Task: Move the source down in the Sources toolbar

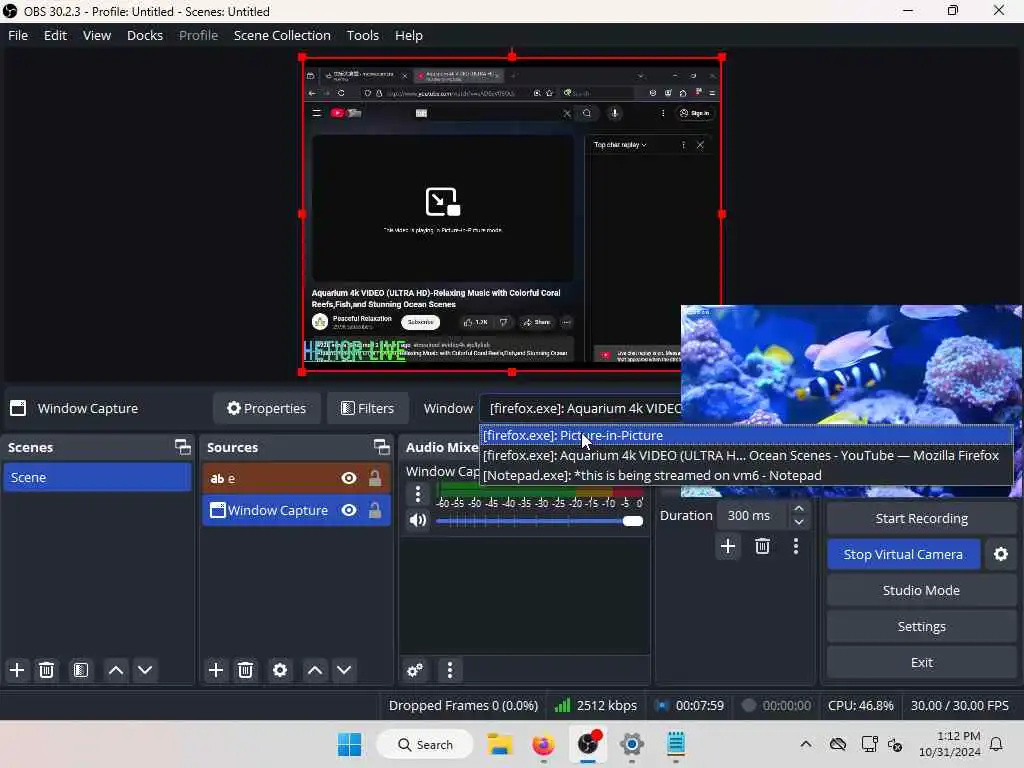Action: (344, 670)
